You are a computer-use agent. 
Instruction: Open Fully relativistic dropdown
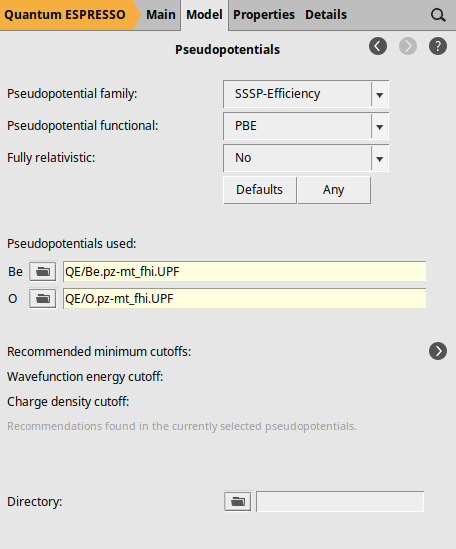[x=306, y=158]
